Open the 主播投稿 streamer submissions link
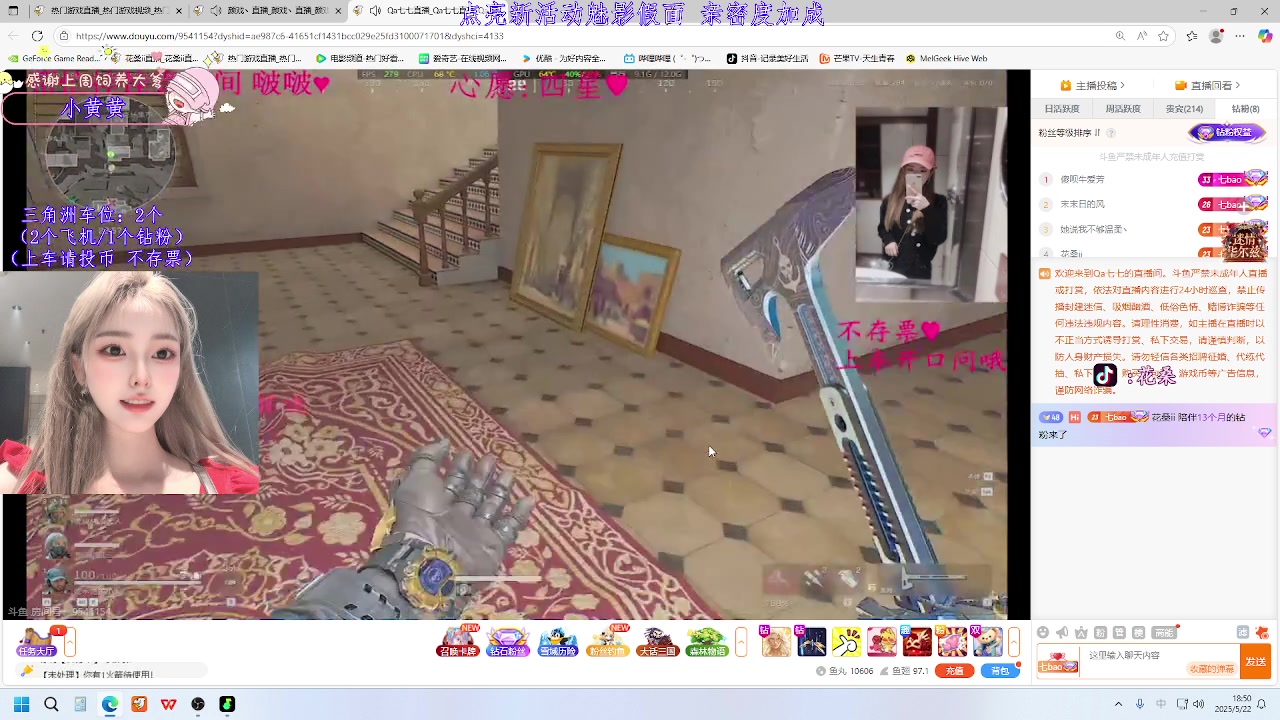1280x720 pixels. point(1092,85)
